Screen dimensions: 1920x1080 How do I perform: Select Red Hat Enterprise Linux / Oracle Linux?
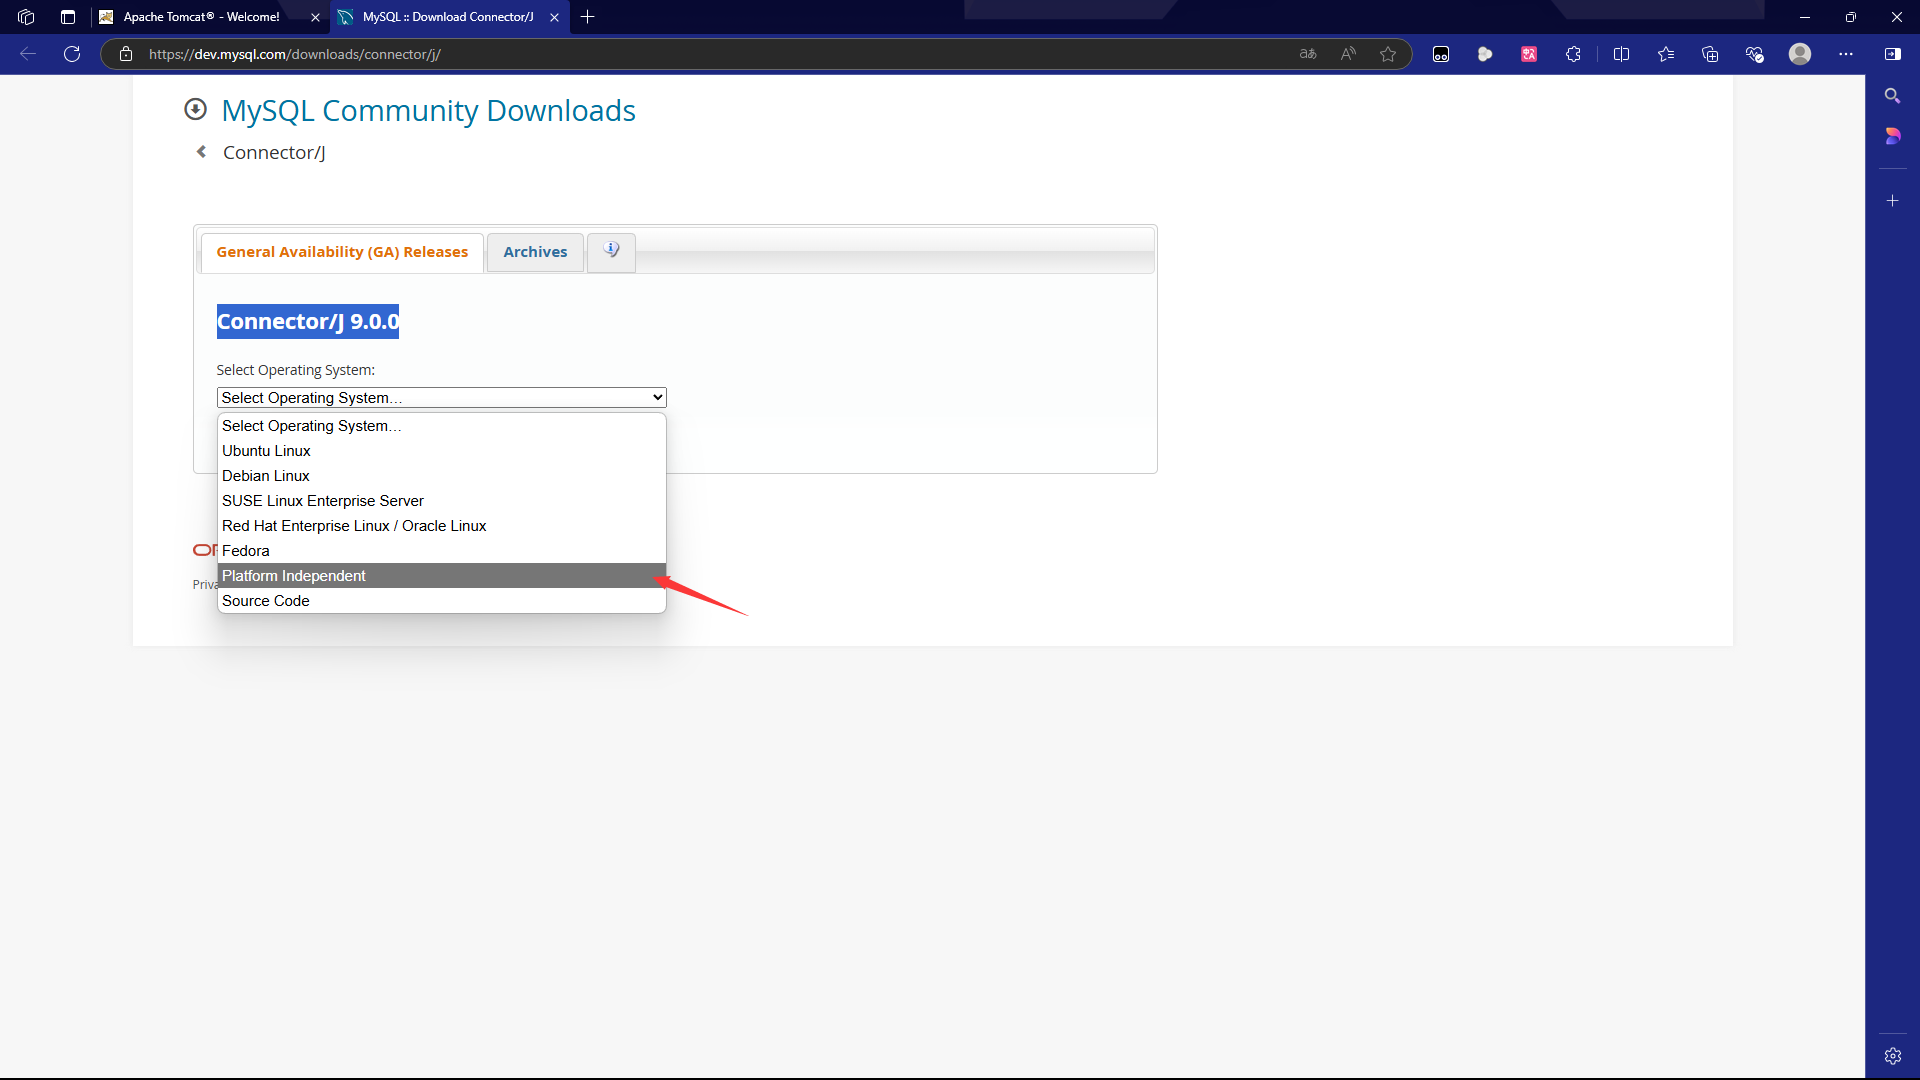click(441, 526)
